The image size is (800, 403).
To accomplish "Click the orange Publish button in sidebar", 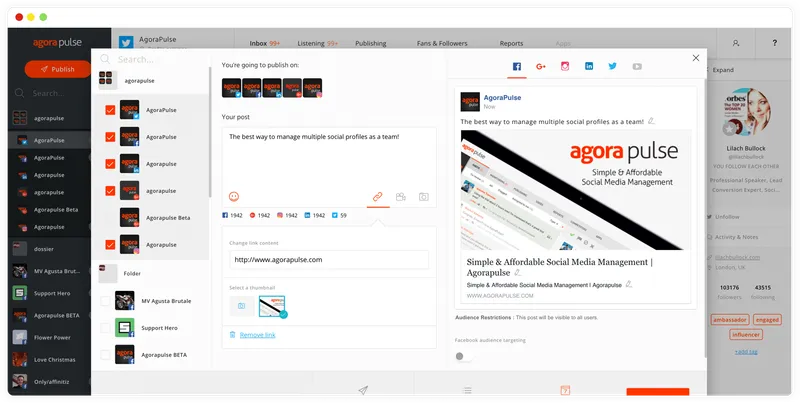I will click(x=58, y=69).
